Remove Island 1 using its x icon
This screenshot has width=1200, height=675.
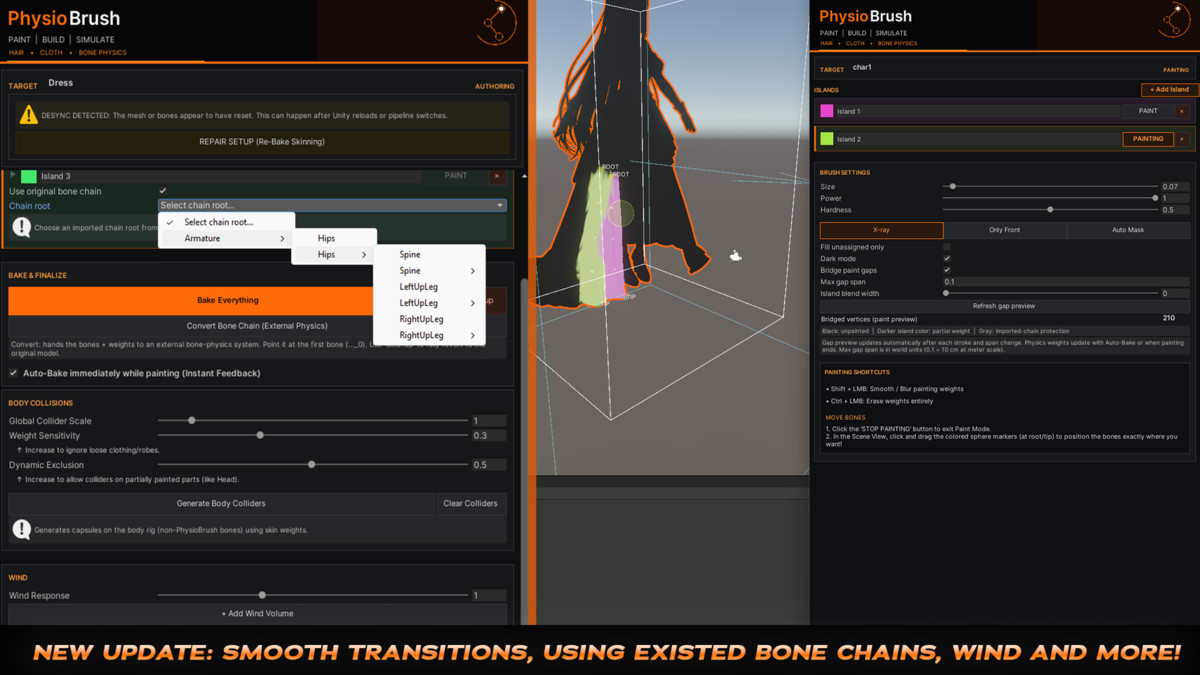pyautogui.click(x=1182, y=111)
